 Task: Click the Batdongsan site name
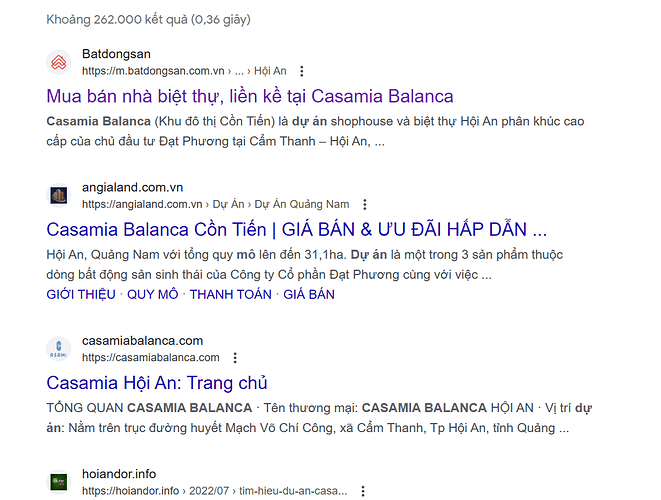(116, 54)
